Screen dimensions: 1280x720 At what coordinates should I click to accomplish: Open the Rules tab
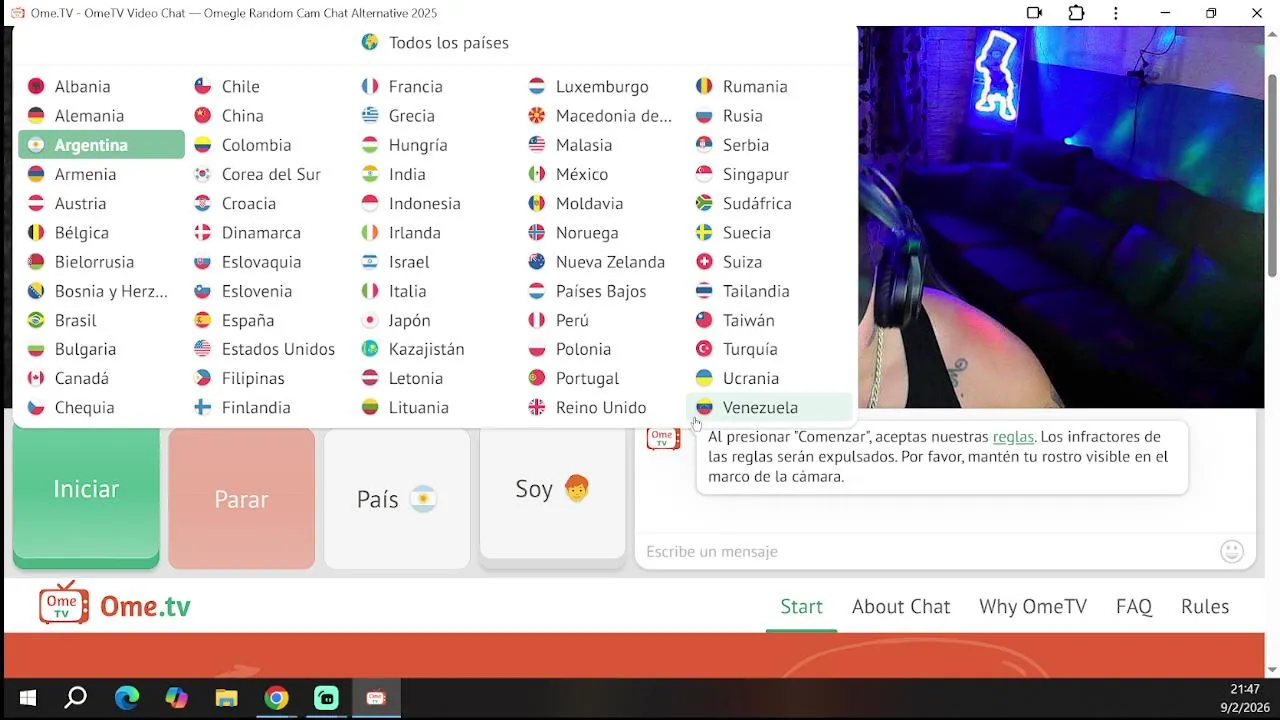[1205, 606]
